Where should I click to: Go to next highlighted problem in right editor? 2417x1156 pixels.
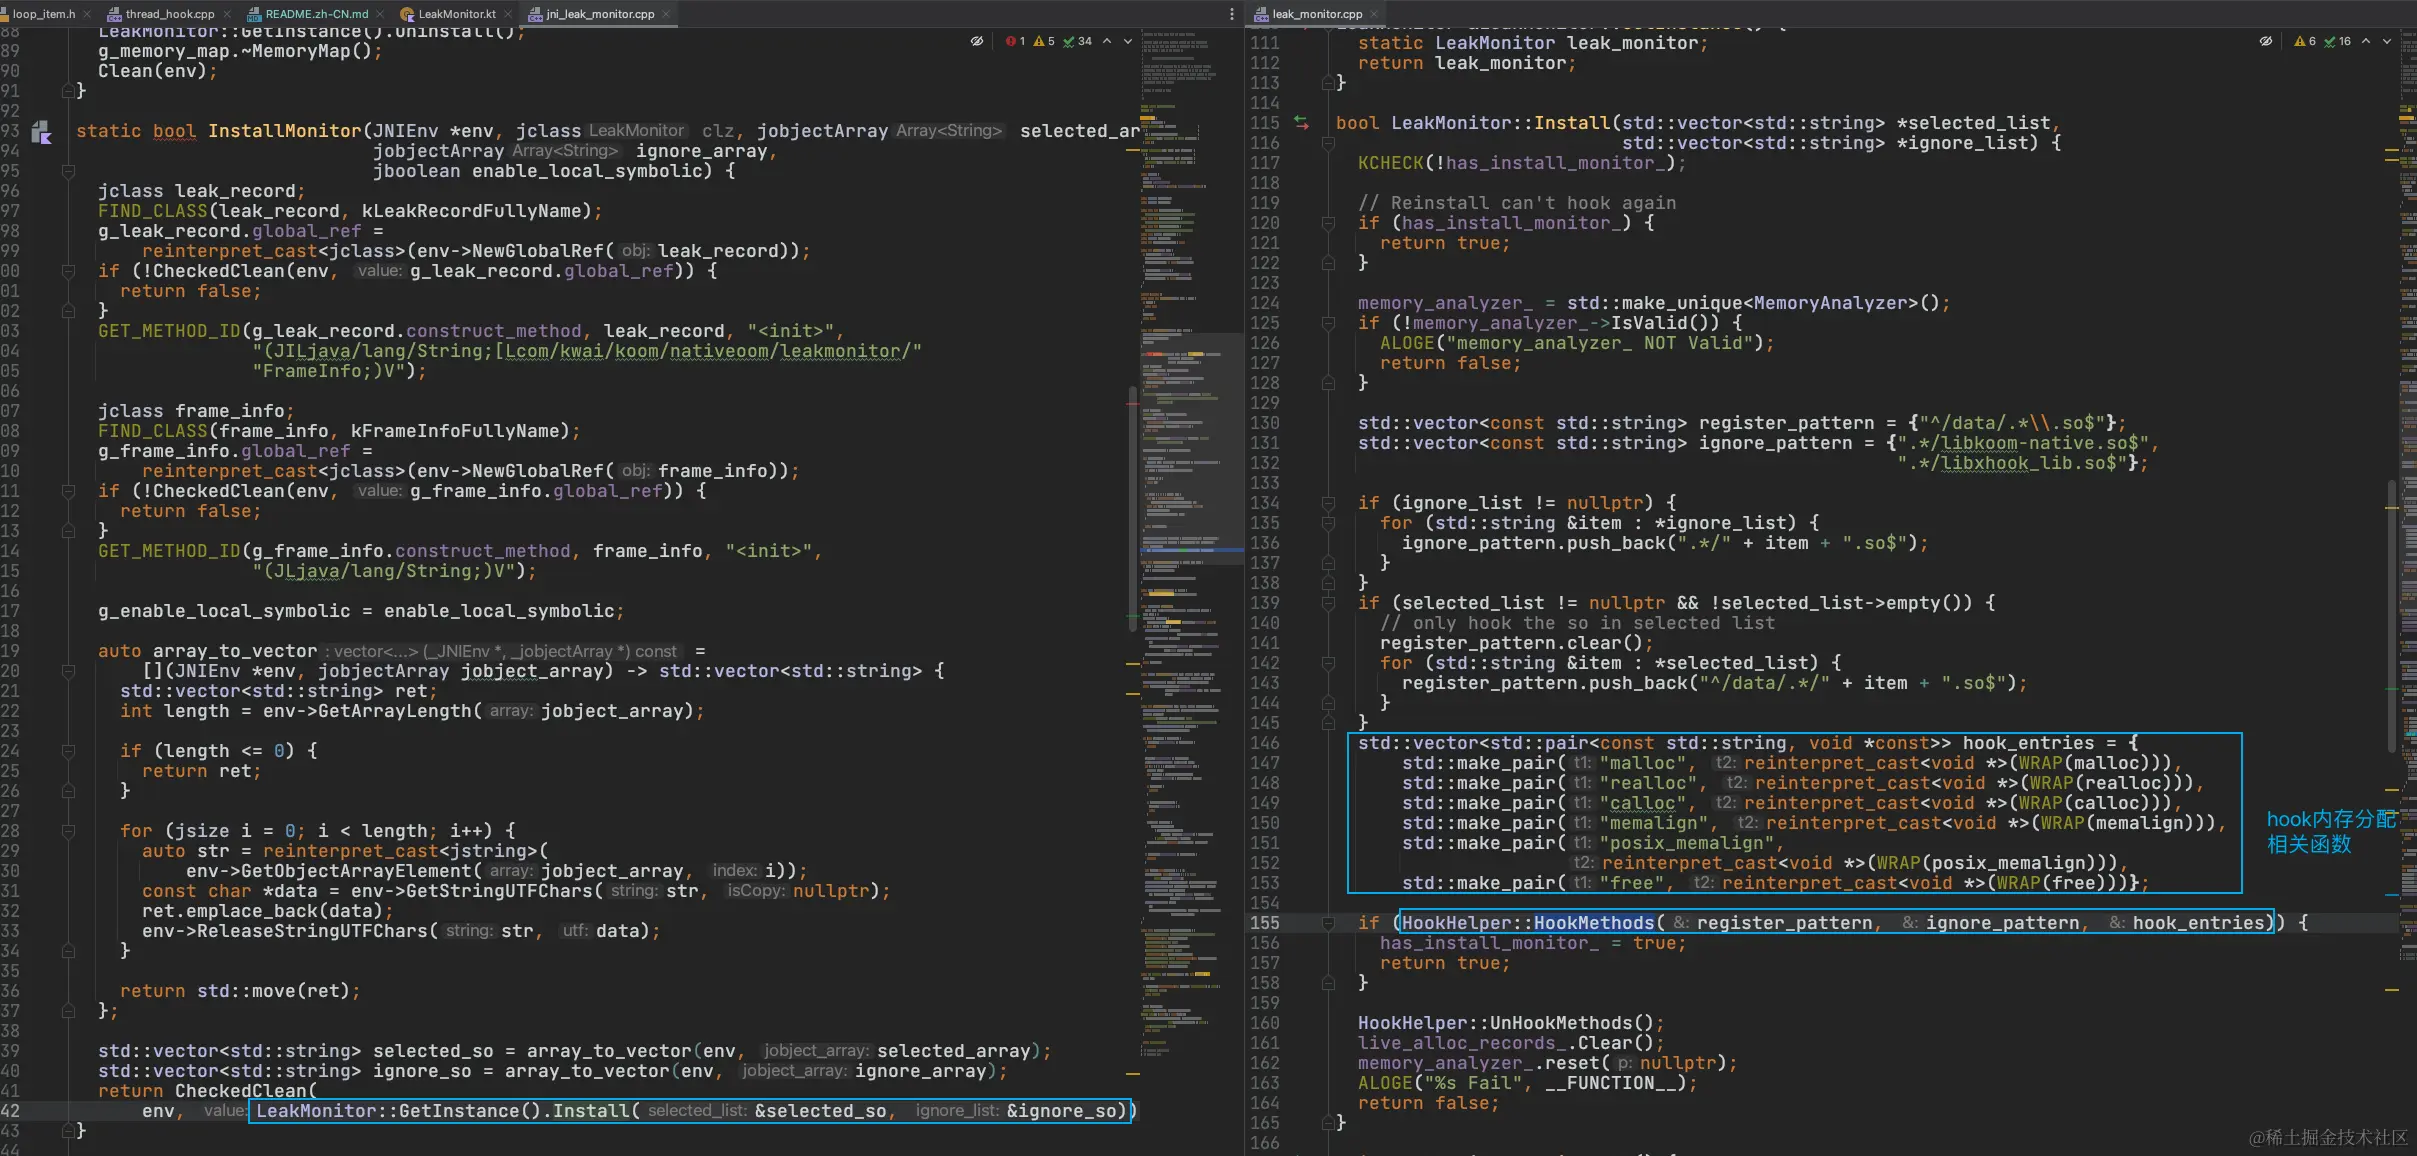click(2387, 41)
